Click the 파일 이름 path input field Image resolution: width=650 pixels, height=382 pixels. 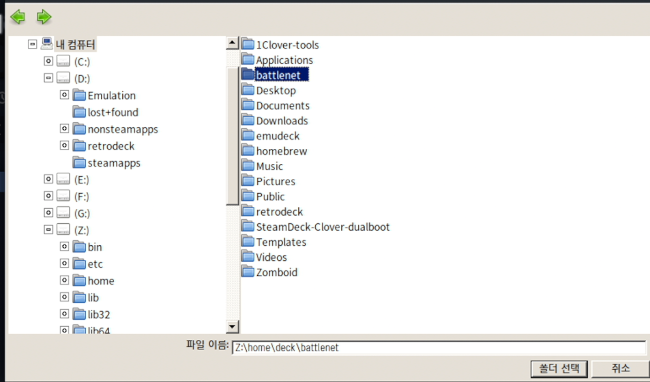(x=439, y=347)
